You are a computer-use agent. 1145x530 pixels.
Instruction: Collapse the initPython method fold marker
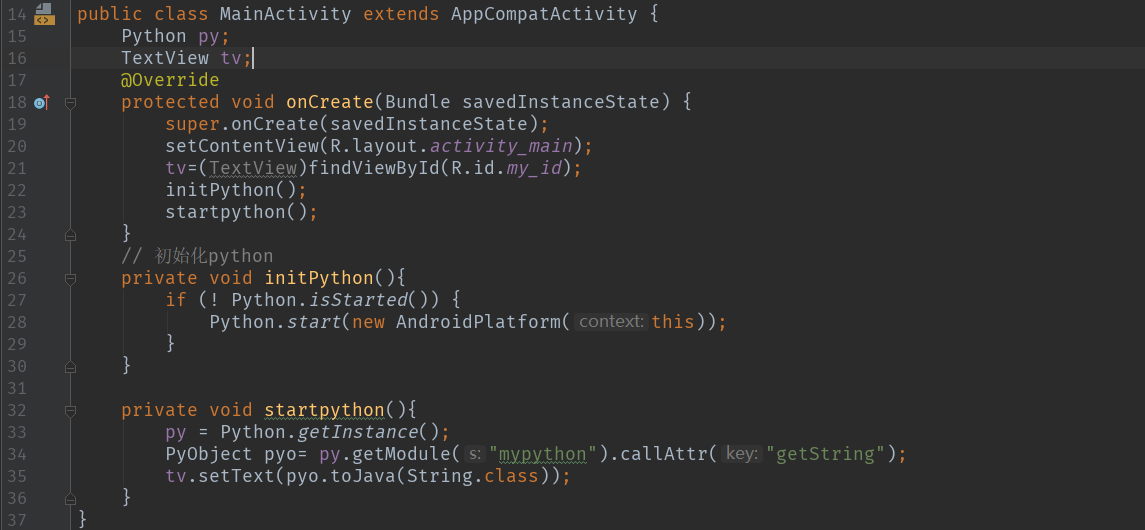click(70, 278)
